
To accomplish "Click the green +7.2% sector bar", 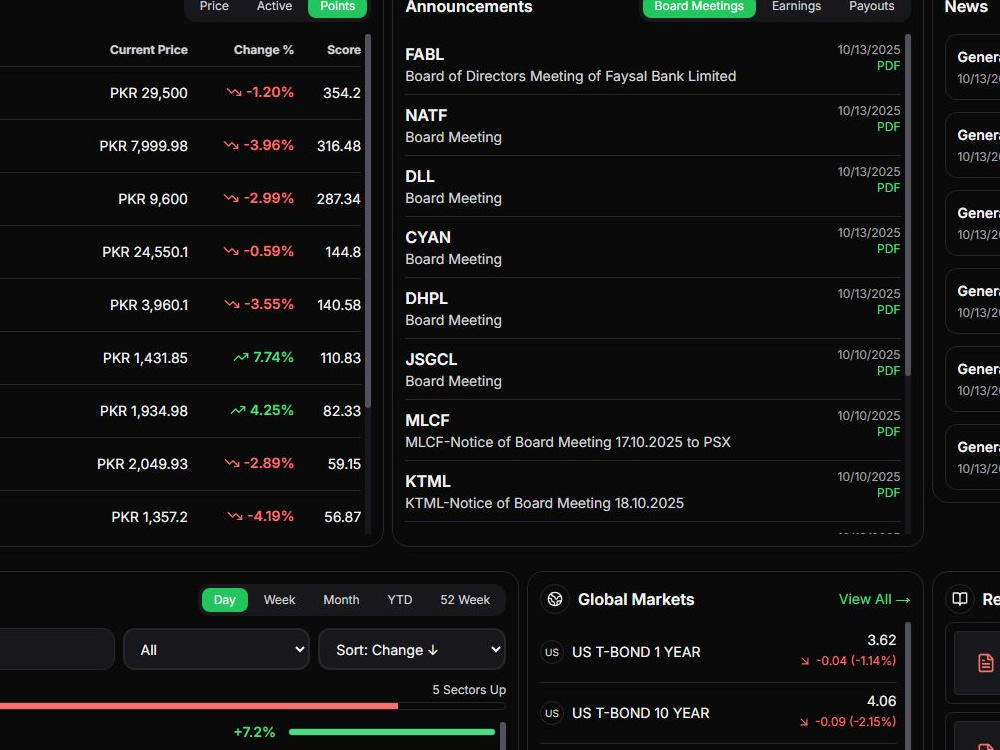I will pyautogui.click(x=392, y=732).
